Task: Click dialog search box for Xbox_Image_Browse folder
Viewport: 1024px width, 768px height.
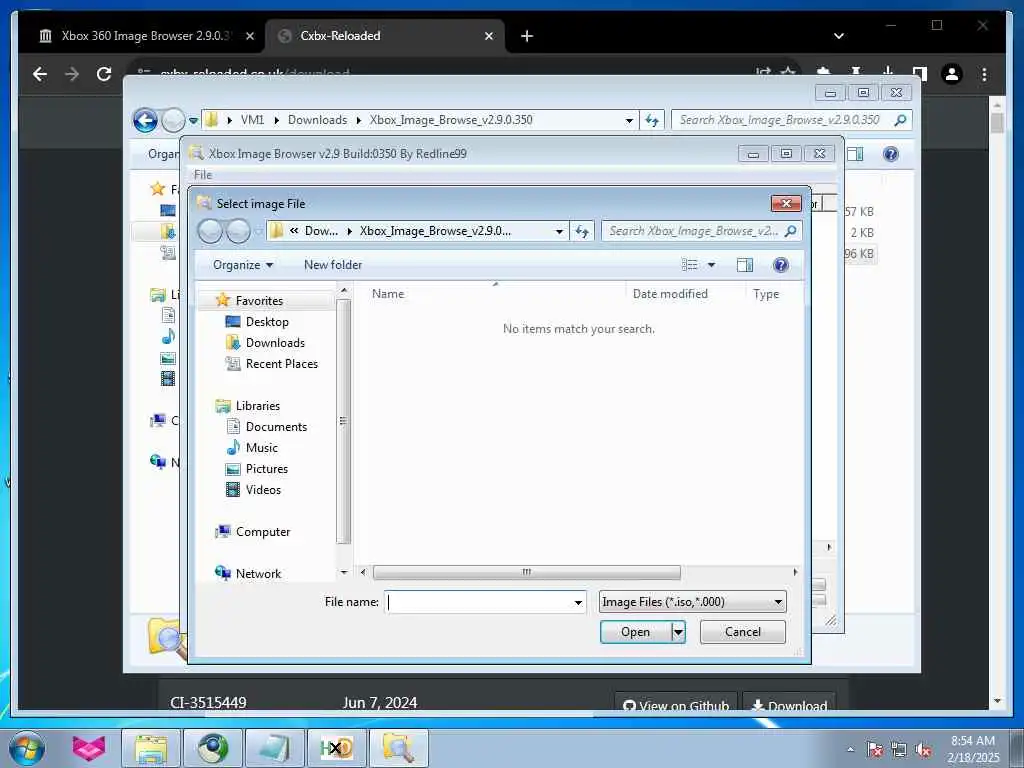Action: coord(701,231)
